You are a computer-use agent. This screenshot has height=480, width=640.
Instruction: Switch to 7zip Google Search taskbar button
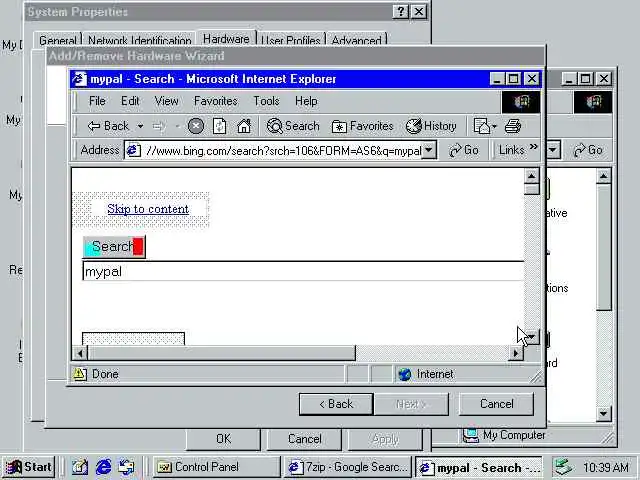click(347, 467)
